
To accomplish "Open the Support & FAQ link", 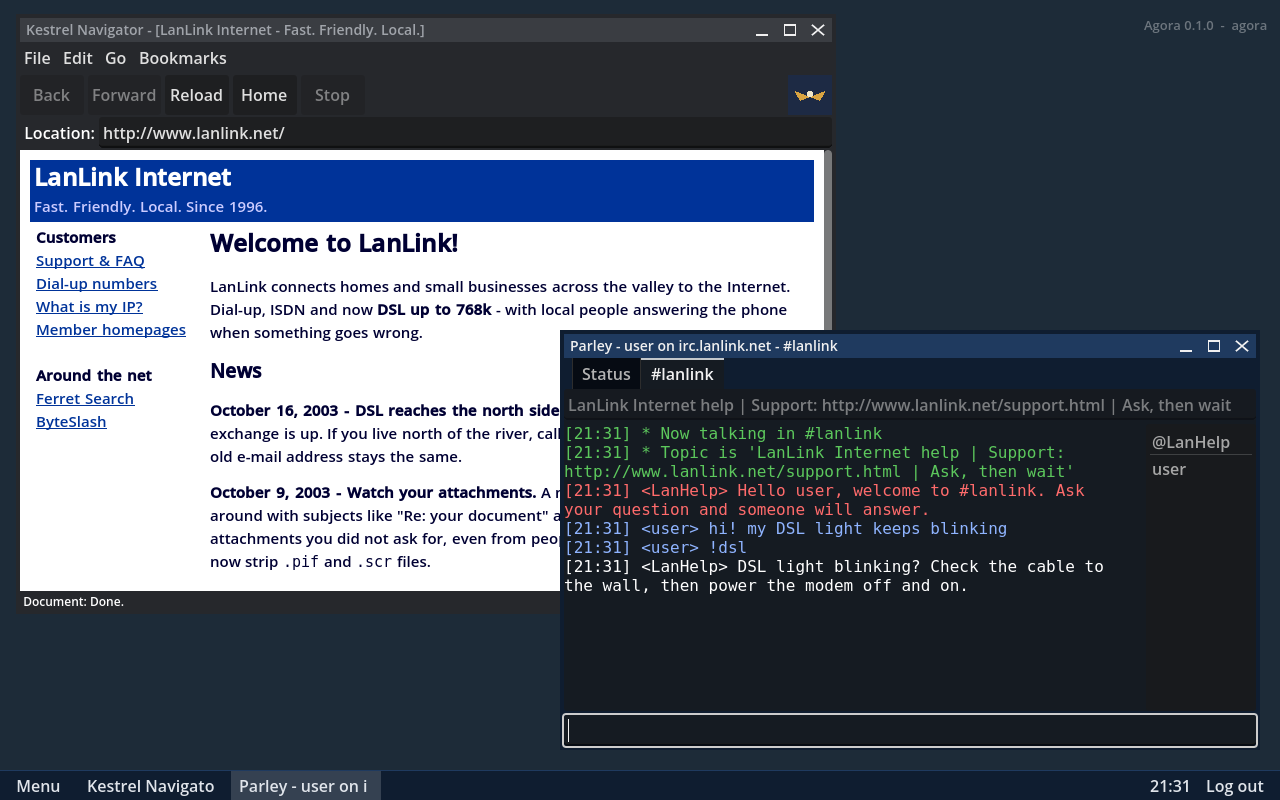I will click(x=90, y=261).
